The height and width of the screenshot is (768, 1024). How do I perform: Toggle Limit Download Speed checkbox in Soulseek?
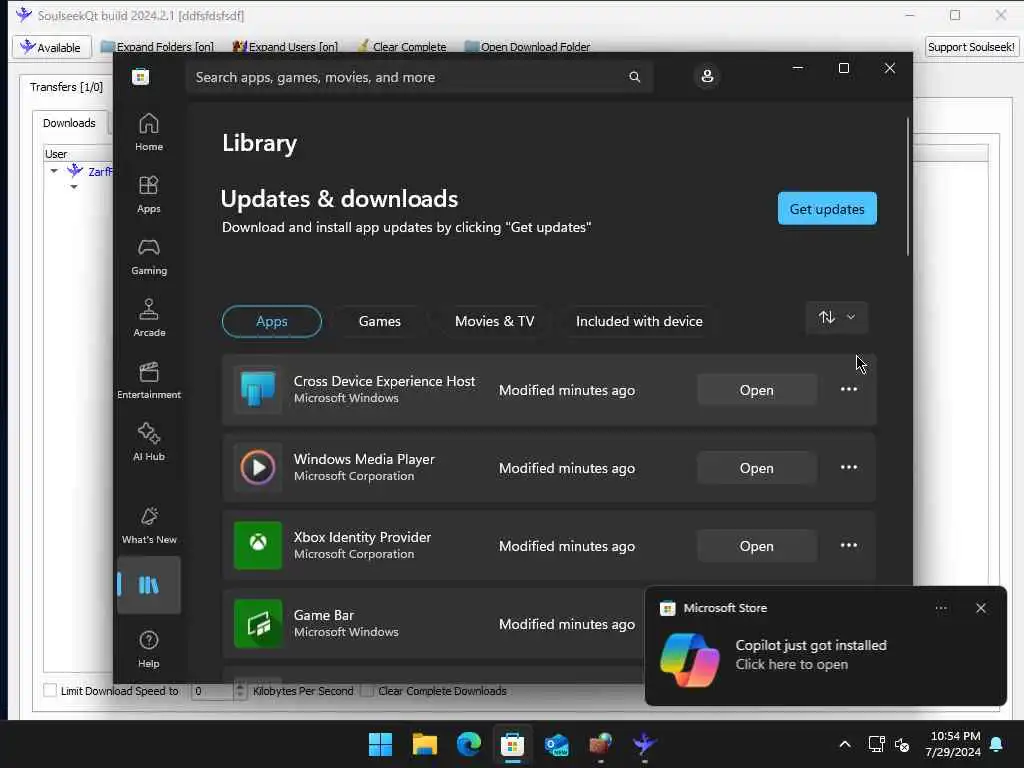[x=50, y=690]
